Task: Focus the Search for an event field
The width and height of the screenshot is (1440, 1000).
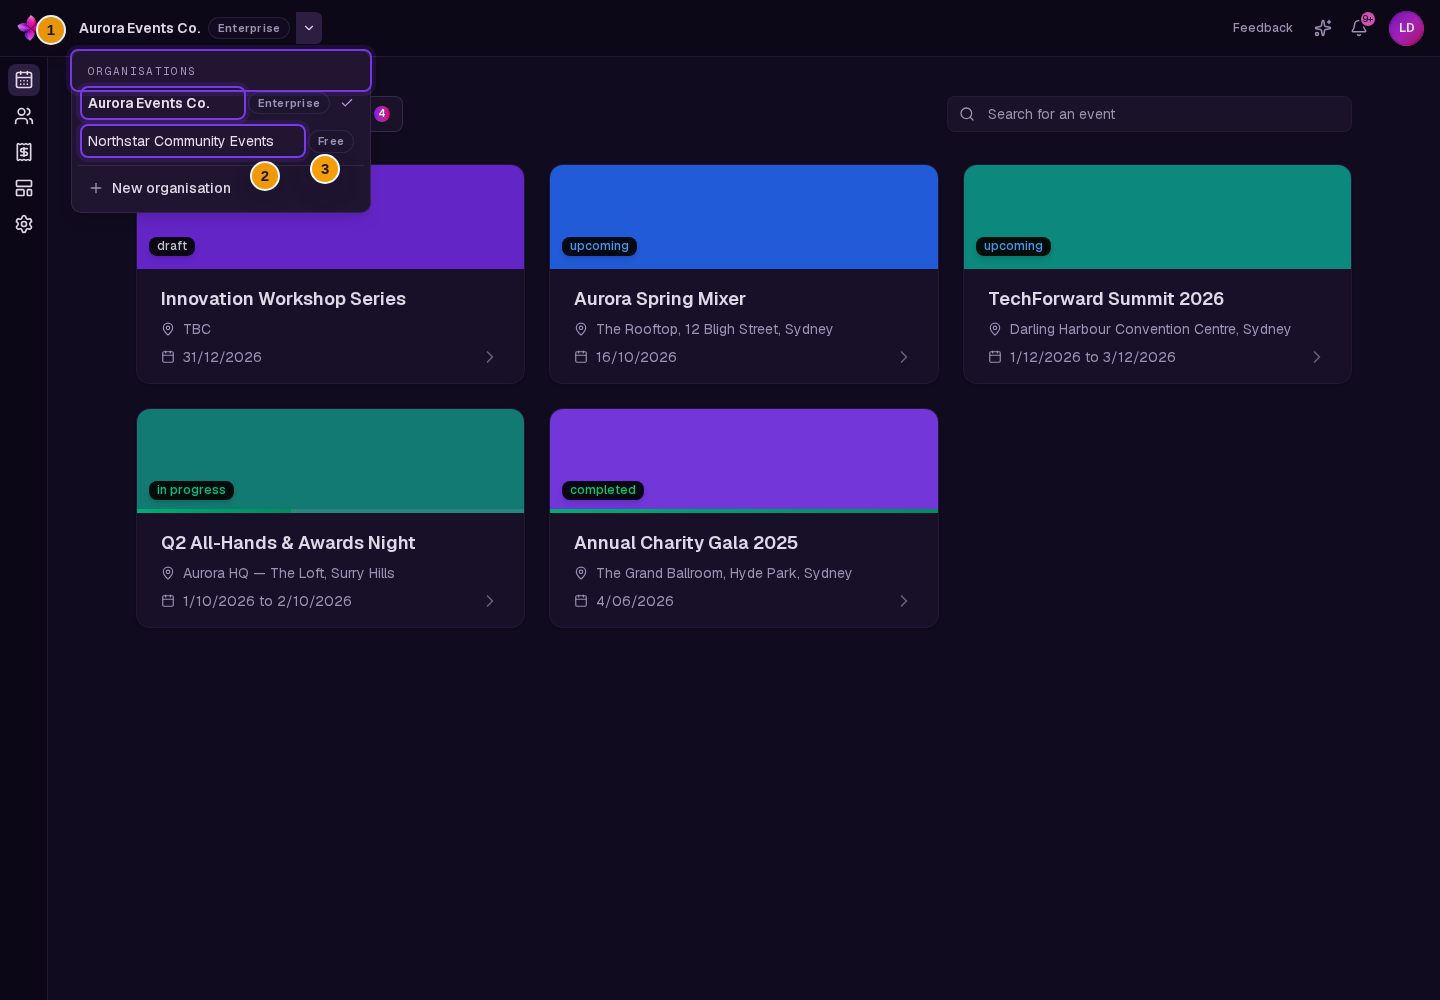Action: click(1149, 114)
